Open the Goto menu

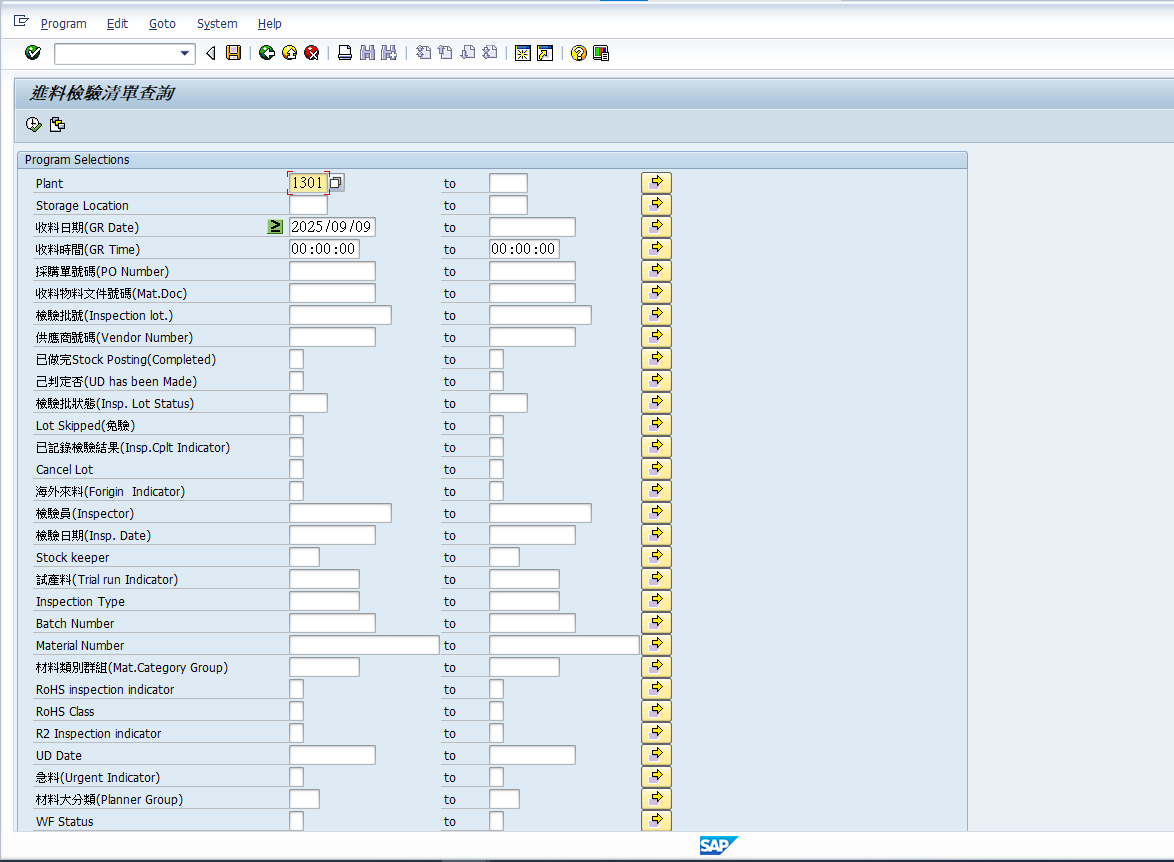pyautogui.click(x=162, y=23)
